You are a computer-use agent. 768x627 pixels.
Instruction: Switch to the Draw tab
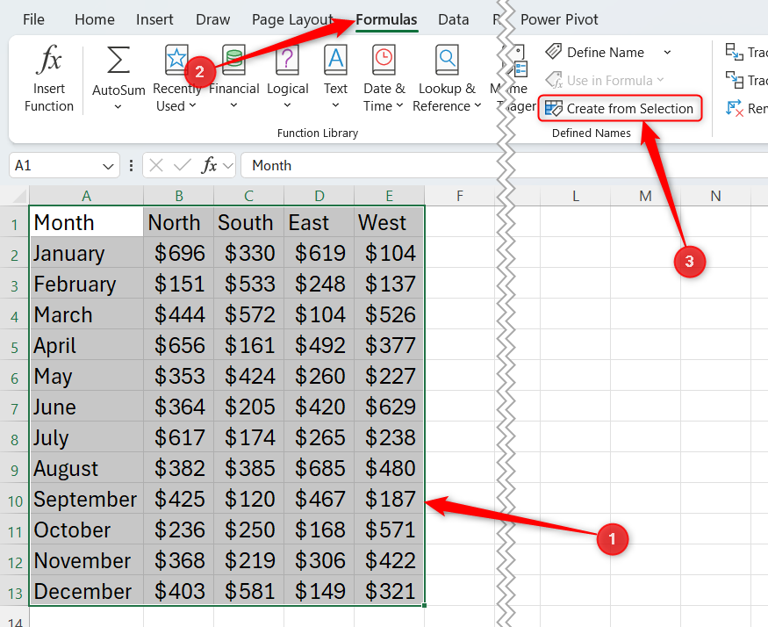pyautogui.click(x=213, y=20)
